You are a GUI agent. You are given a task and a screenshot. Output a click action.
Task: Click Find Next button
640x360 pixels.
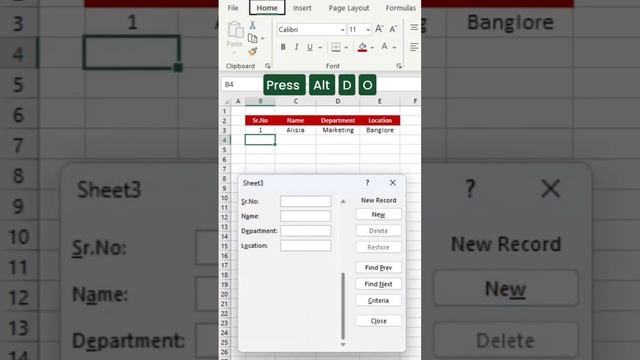click(378, 284)
